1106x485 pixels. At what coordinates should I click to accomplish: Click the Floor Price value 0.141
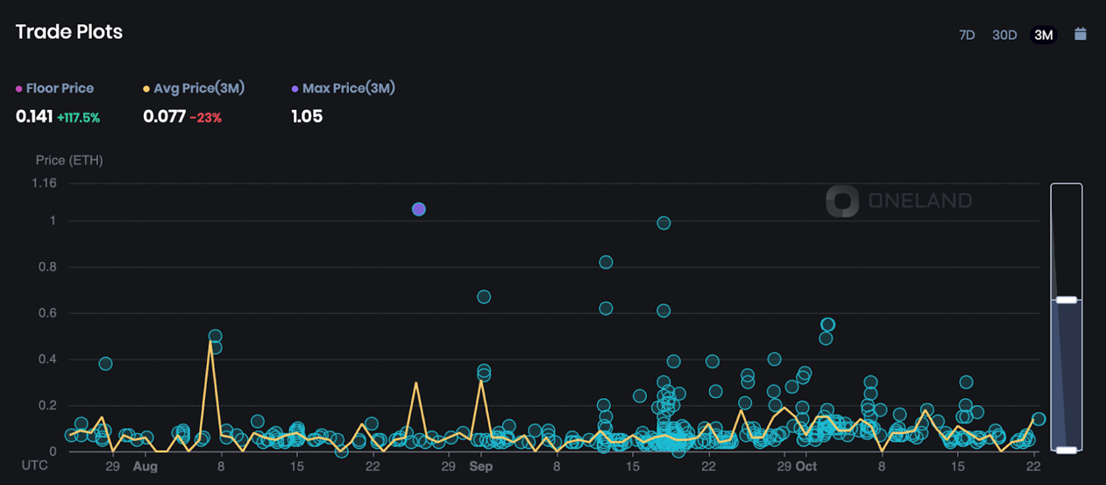point(34,116)
